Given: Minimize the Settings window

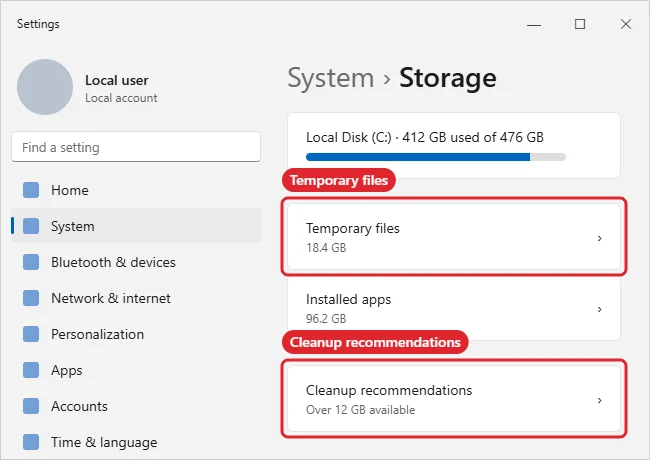Looking at the screenshot, I should pyautogui.click(x=534, y=24).
